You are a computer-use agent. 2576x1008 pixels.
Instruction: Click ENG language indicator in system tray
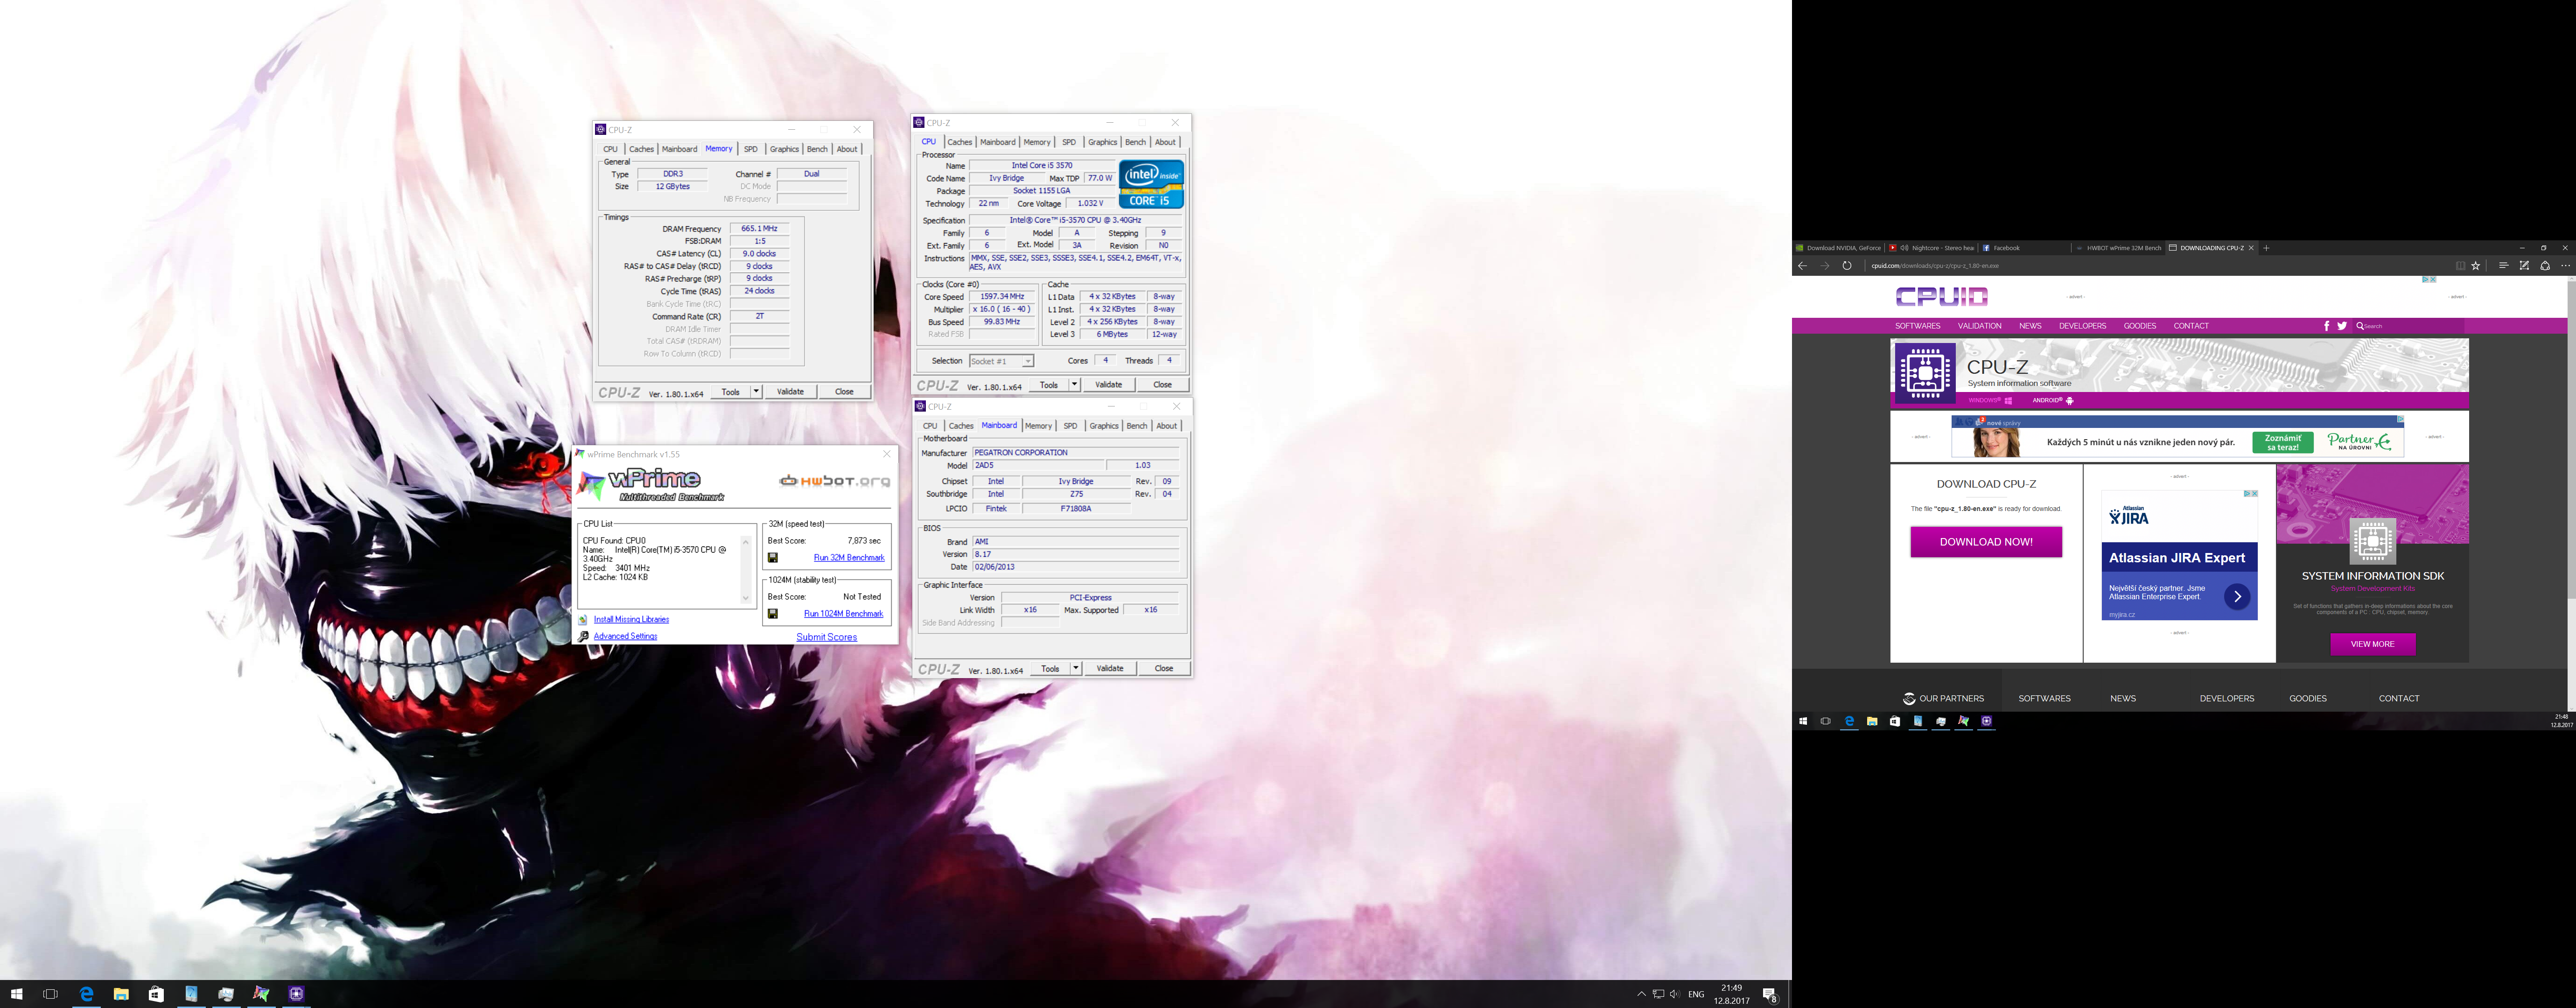coord(1696,994)
